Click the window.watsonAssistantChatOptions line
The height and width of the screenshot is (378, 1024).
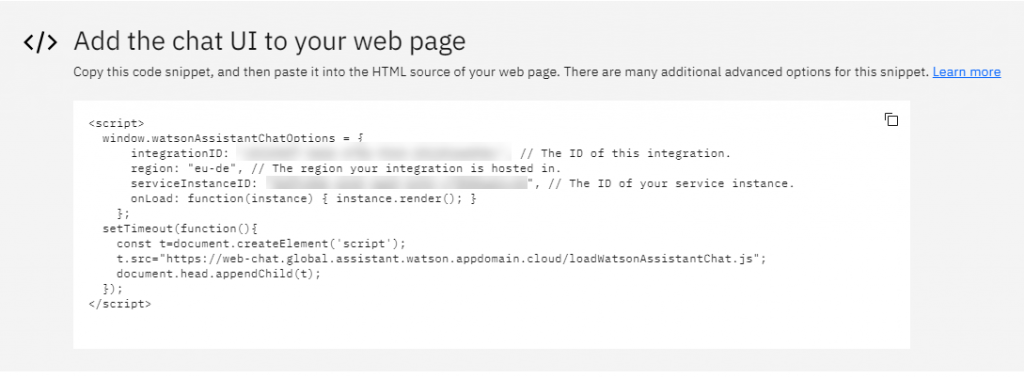click(232, 138)
